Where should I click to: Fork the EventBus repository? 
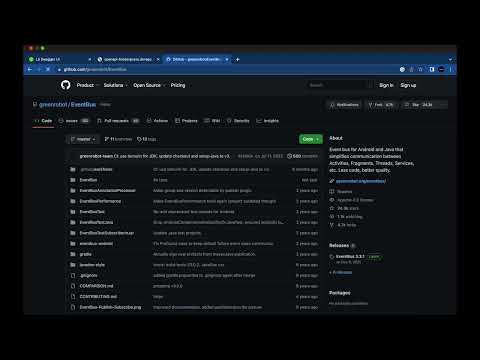coord(381,105)
